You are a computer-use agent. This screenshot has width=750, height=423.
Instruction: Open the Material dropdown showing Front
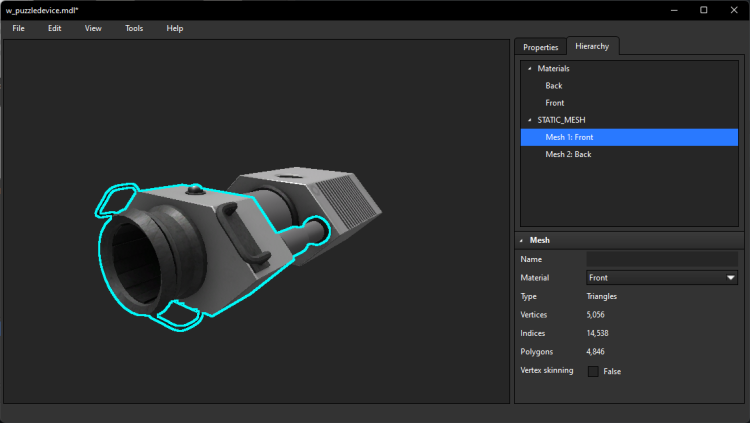point(661,278)
